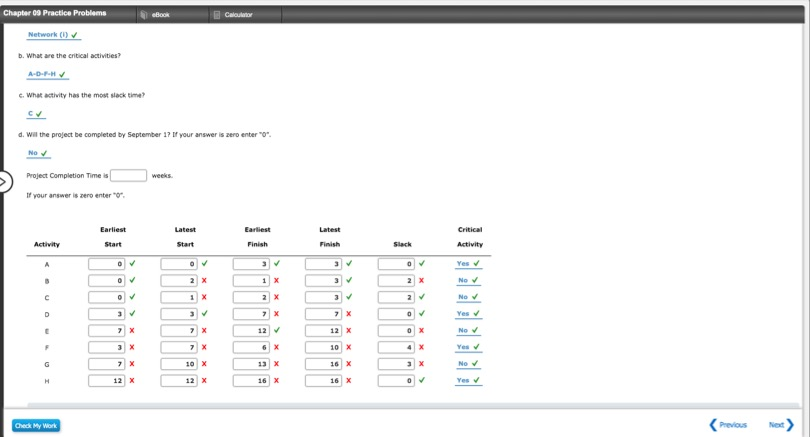
Task: Click red X beside activity B Latest Start
Action: (204, 280)
